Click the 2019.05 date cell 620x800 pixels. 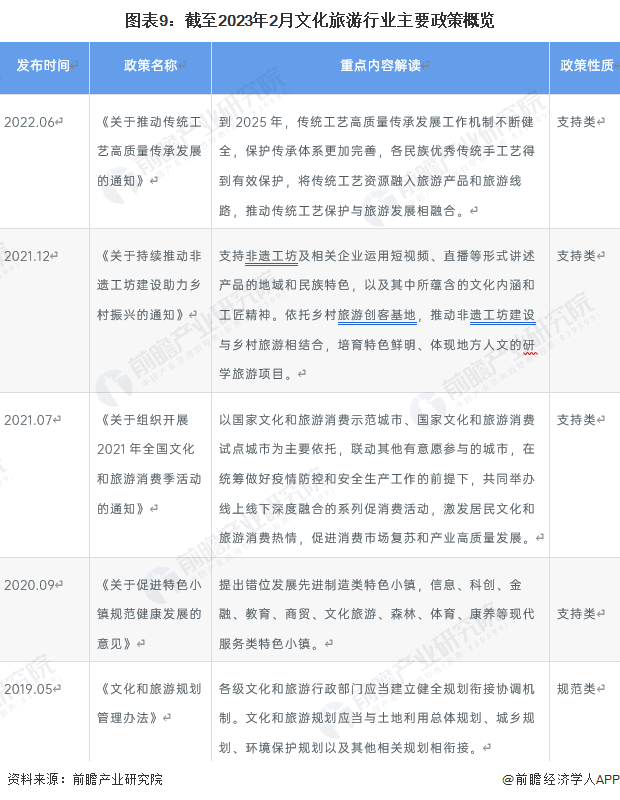32,689
